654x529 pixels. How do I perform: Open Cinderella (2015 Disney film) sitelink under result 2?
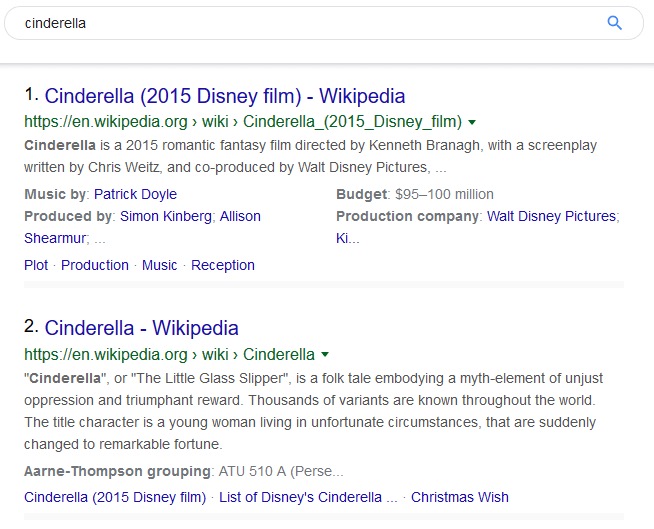click(x=115, y=497)
